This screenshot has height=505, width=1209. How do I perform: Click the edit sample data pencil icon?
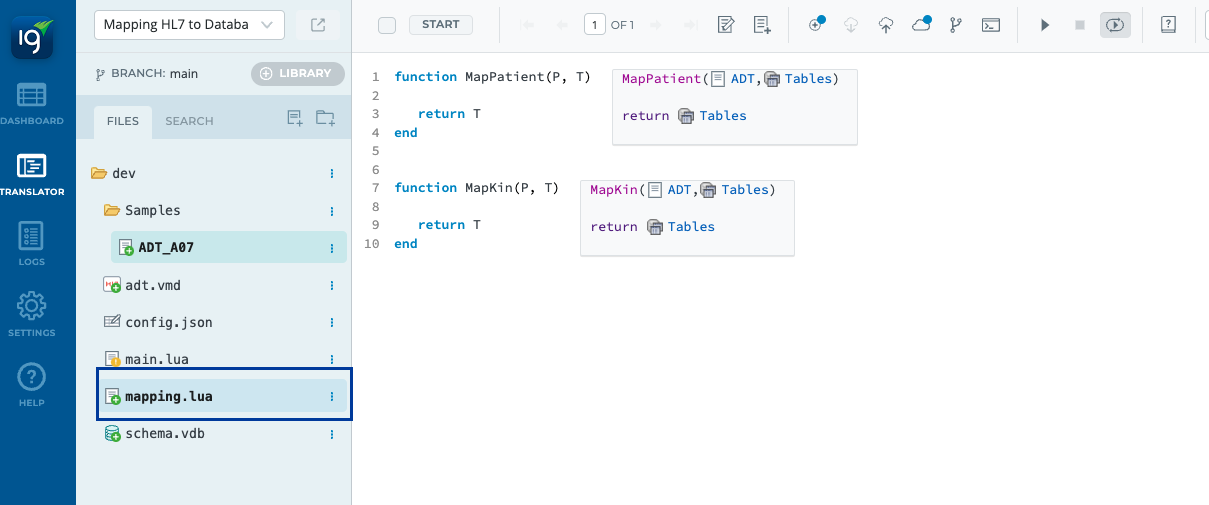tap(727, 25)
